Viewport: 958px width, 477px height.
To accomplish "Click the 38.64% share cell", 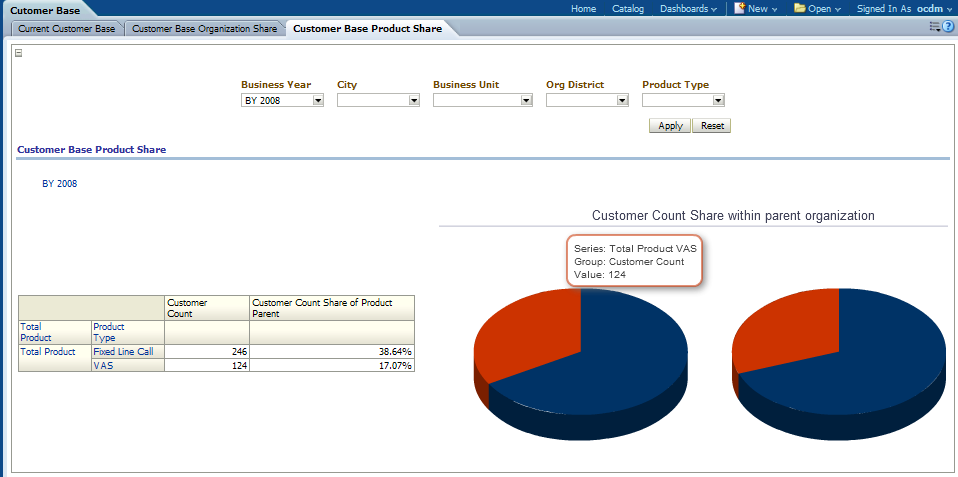I will pyautogui.click(x=332, y=352).
